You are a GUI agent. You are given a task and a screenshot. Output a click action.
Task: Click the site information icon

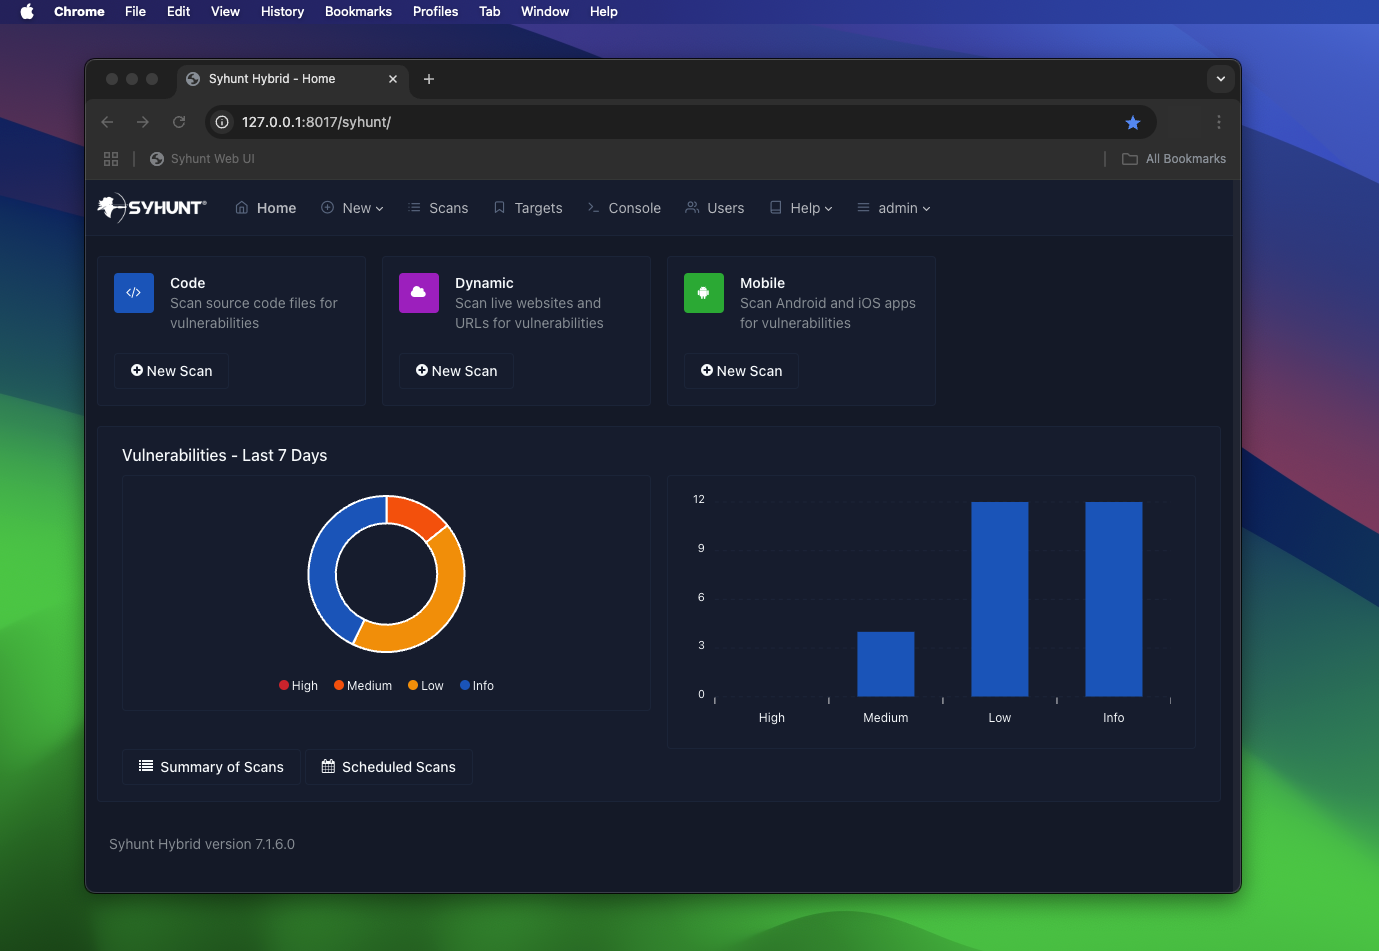[x=222, y=122]
